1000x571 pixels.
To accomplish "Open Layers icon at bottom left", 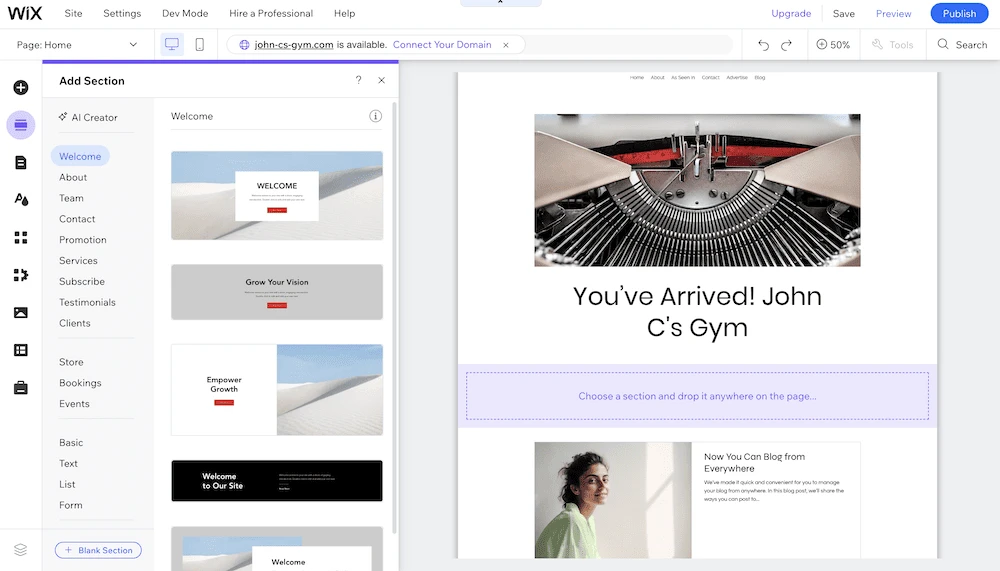I will click(20, 549).
